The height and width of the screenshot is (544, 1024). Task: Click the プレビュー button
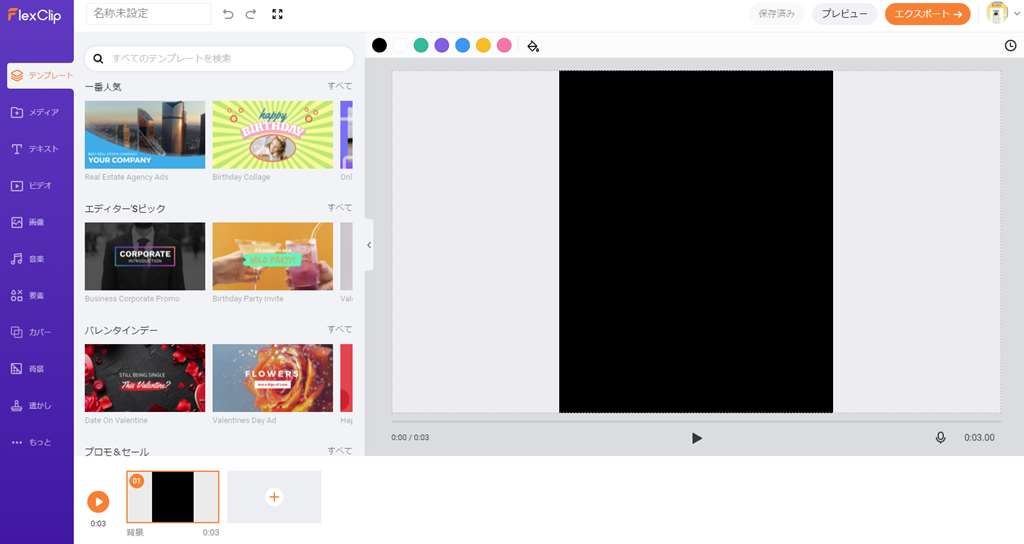(x=845, y=14)
